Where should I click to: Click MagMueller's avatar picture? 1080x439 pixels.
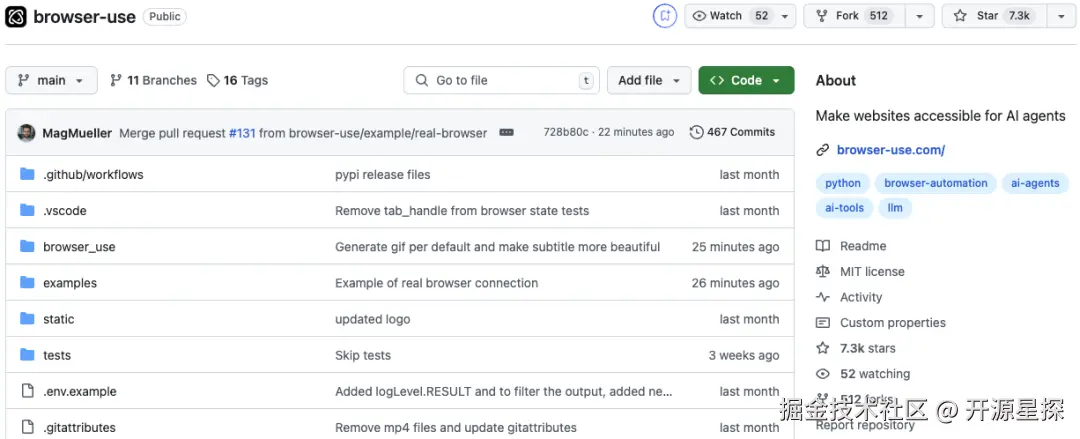26,132
